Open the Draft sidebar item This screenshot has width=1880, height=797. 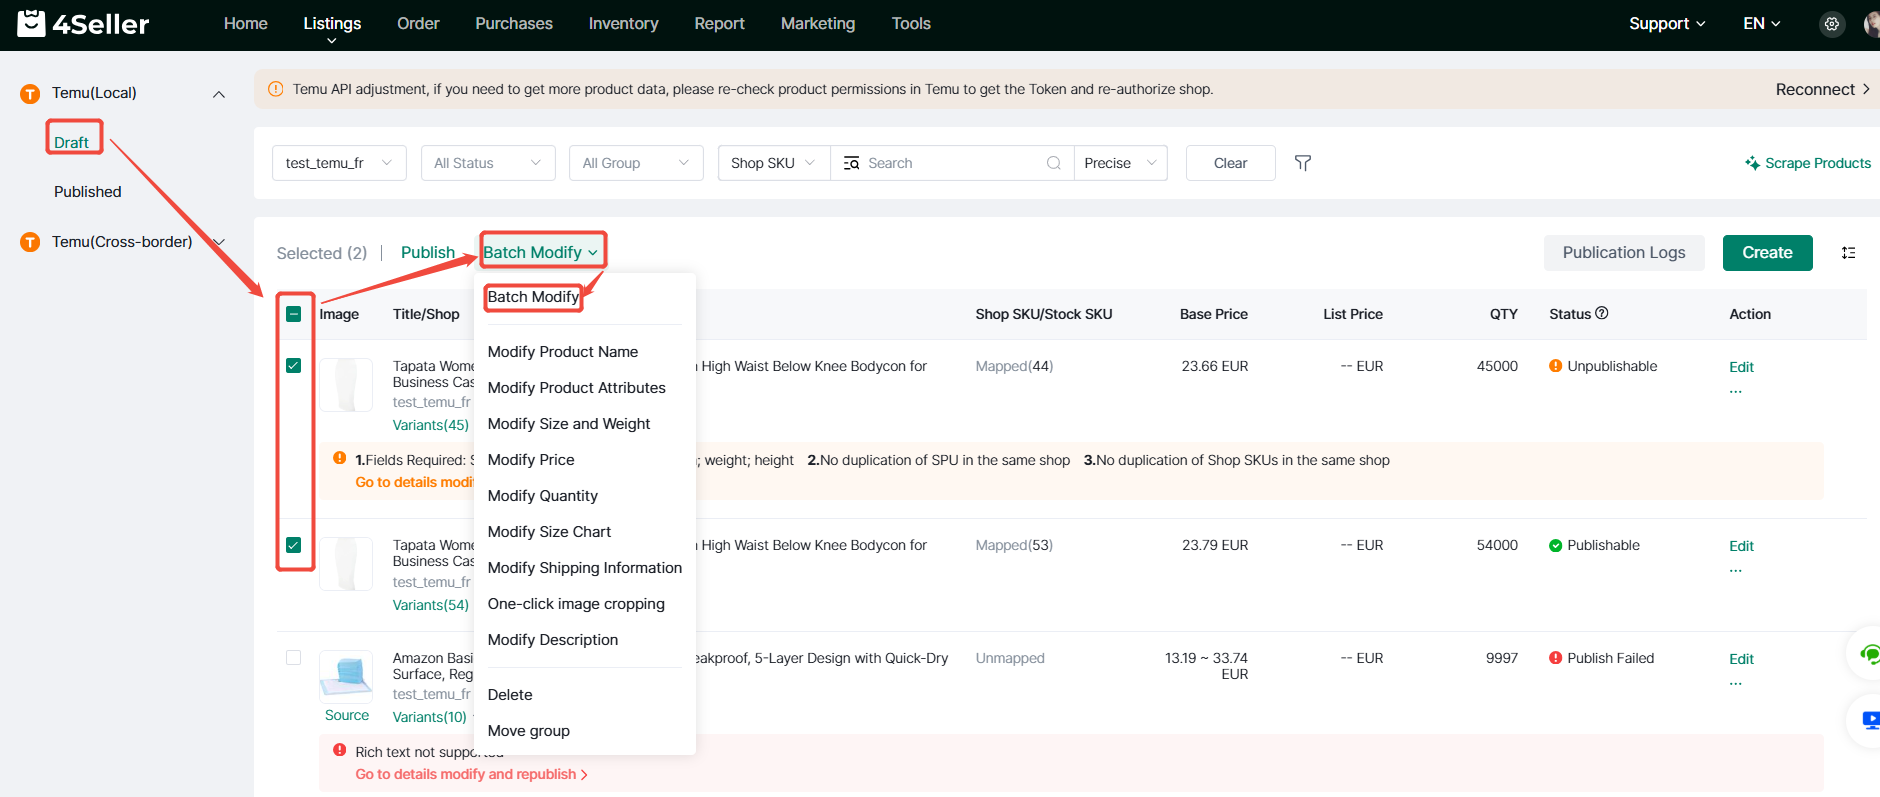pos(71,142)
